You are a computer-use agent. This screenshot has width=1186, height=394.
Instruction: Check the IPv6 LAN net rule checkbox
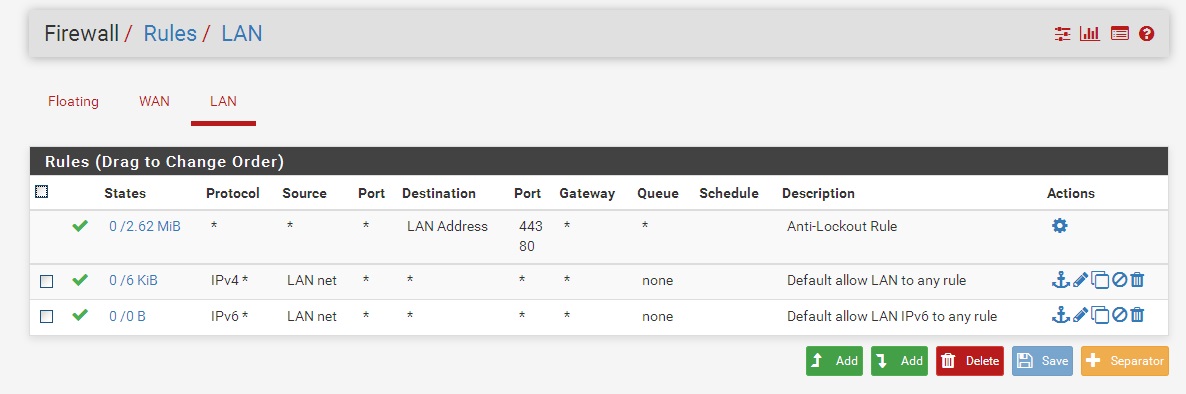46,316
